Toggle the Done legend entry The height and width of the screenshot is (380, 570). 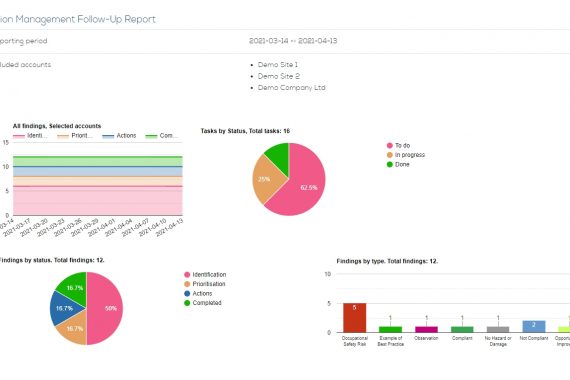[x=398, y=164]
